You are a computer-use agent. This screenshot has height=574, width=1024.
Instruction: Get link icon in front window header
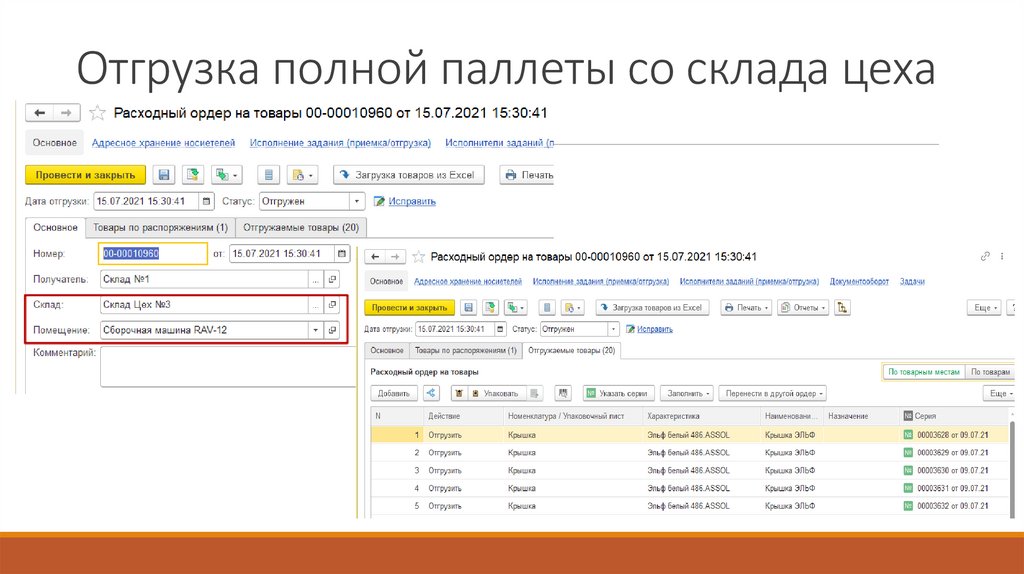985,257
